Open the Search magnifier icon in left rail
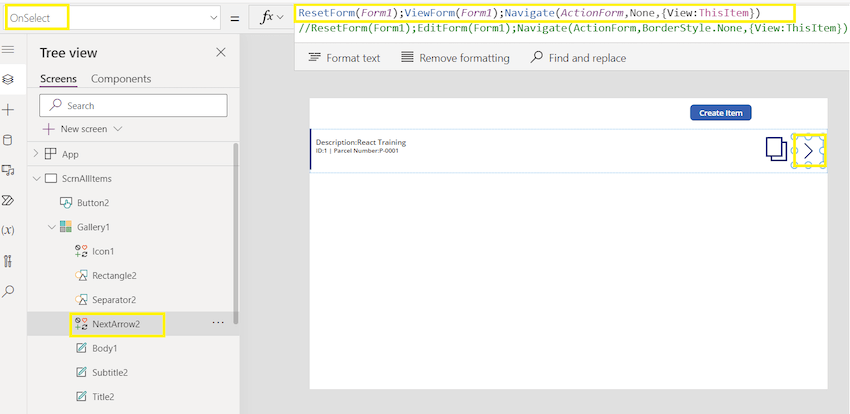 8,292
